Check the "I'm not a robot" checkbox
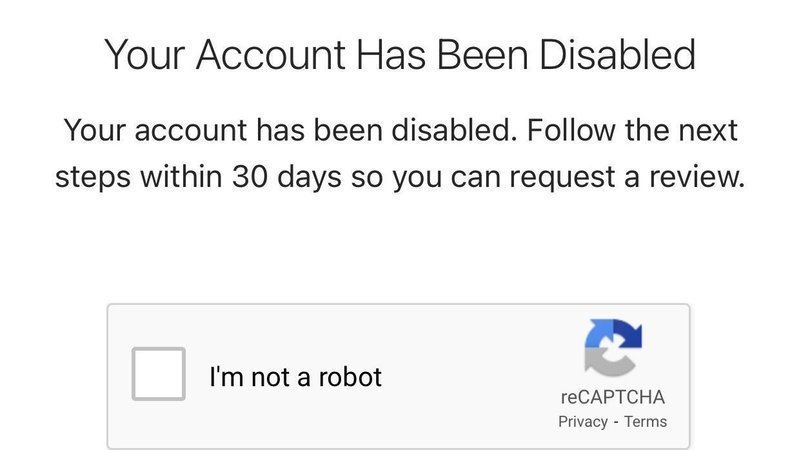800x450 pixels. [x=159, y=374]
